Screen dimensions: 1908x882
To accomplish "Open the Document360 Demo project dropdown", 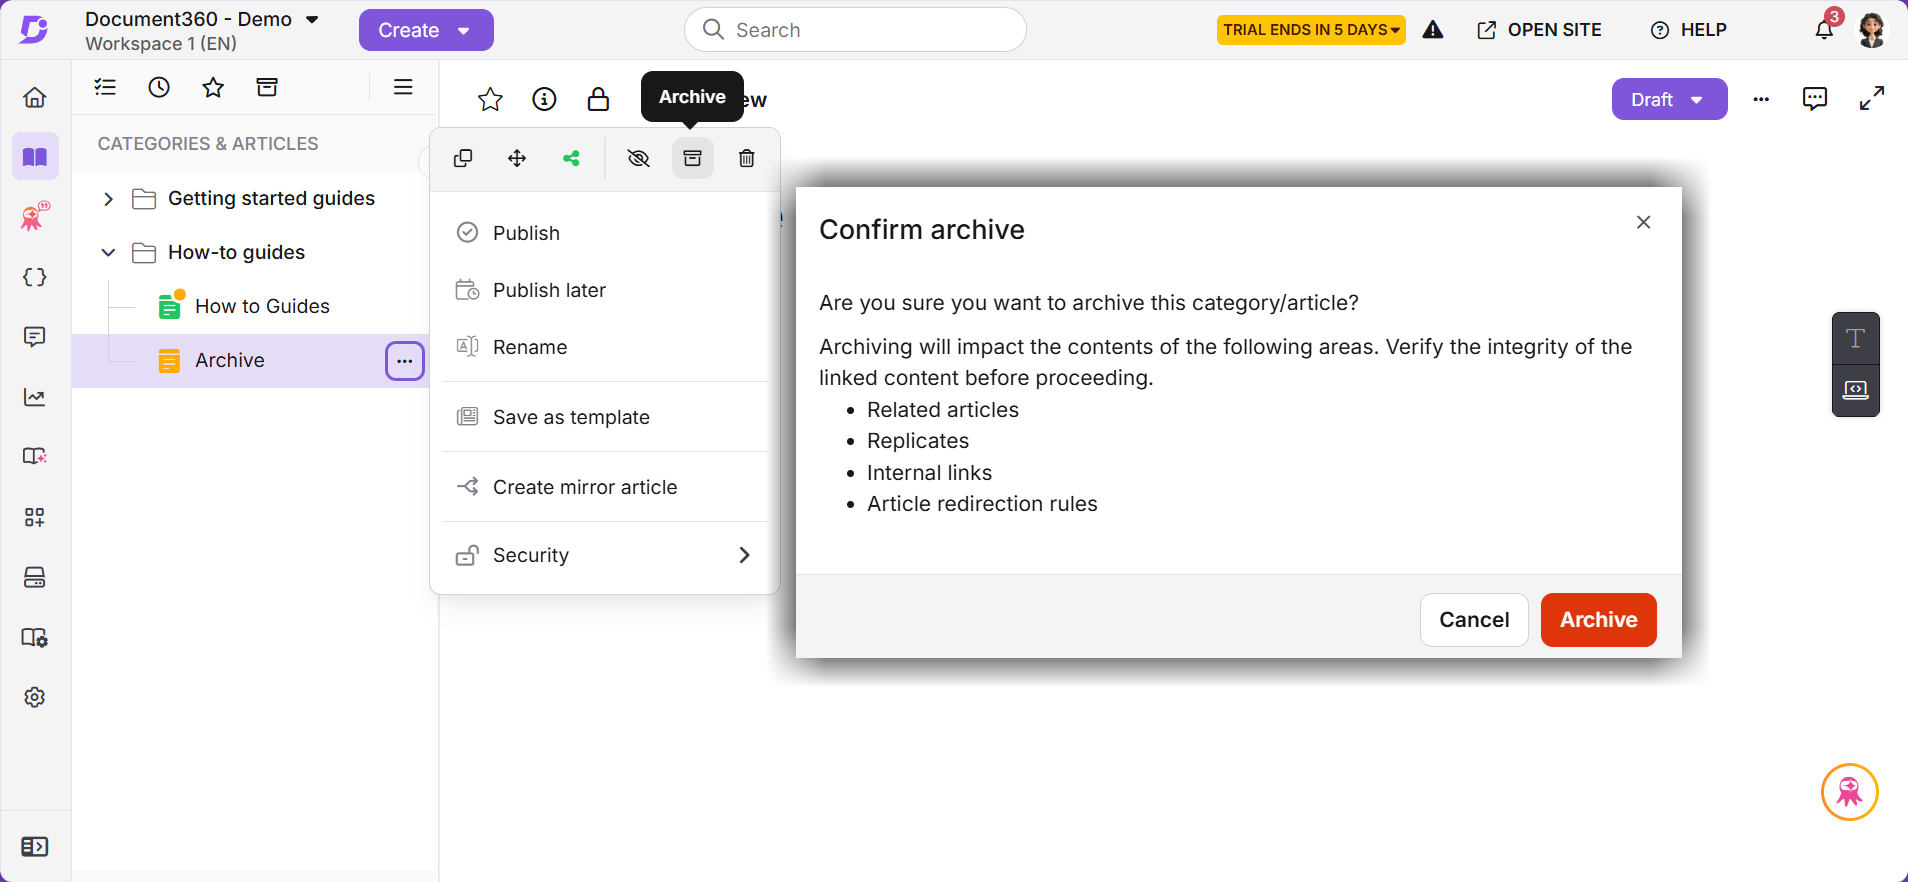I will point(202,19).
